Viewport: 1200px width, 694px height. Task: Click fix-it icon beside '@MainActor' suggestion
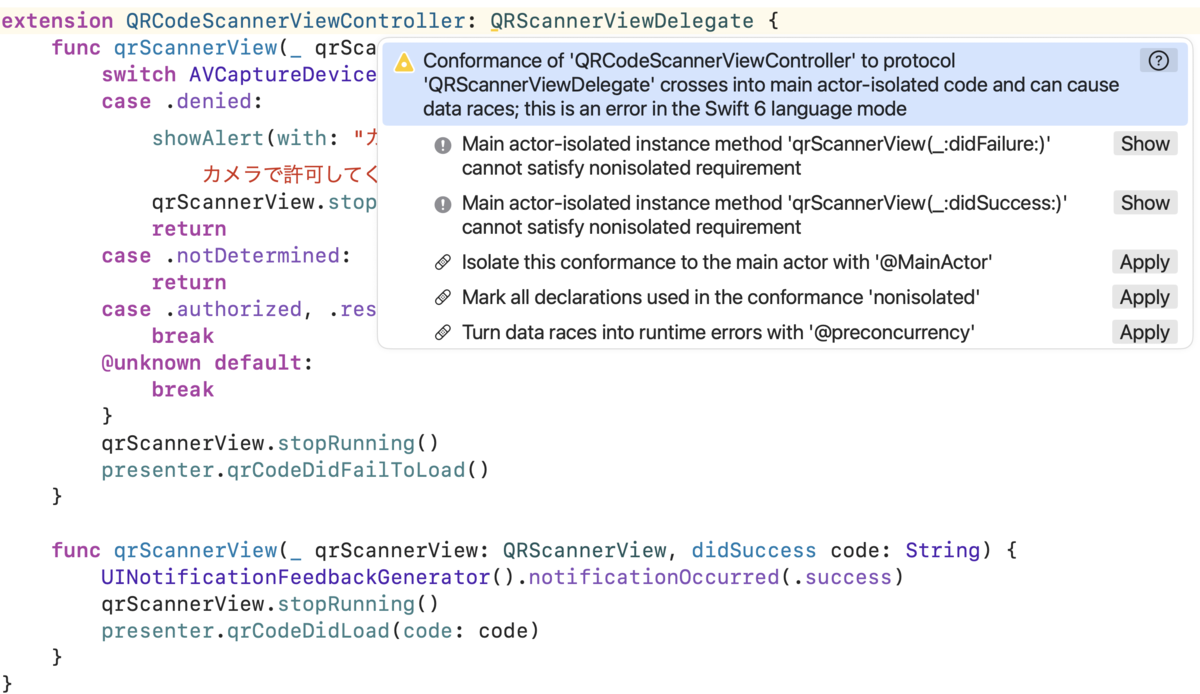[x=443, y=263]
